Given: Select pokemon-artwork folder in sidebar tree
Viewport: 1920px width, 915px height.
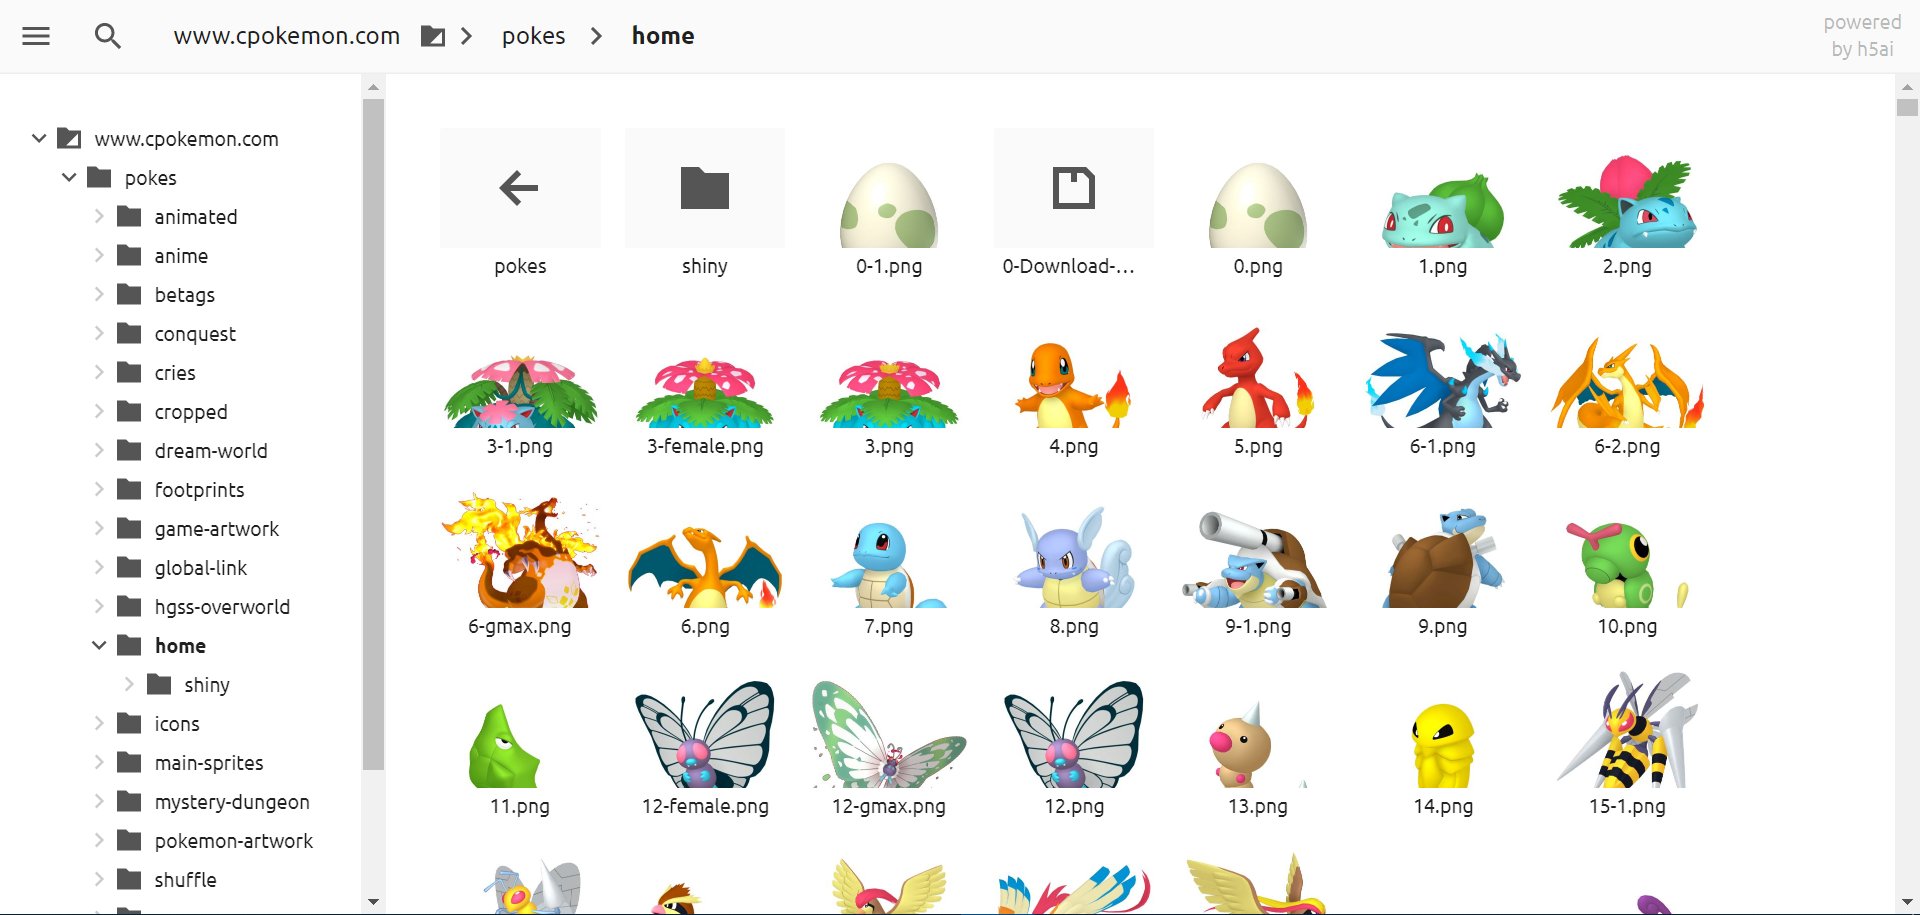Looking at the screenshot, I should click(x=214, y=840).
